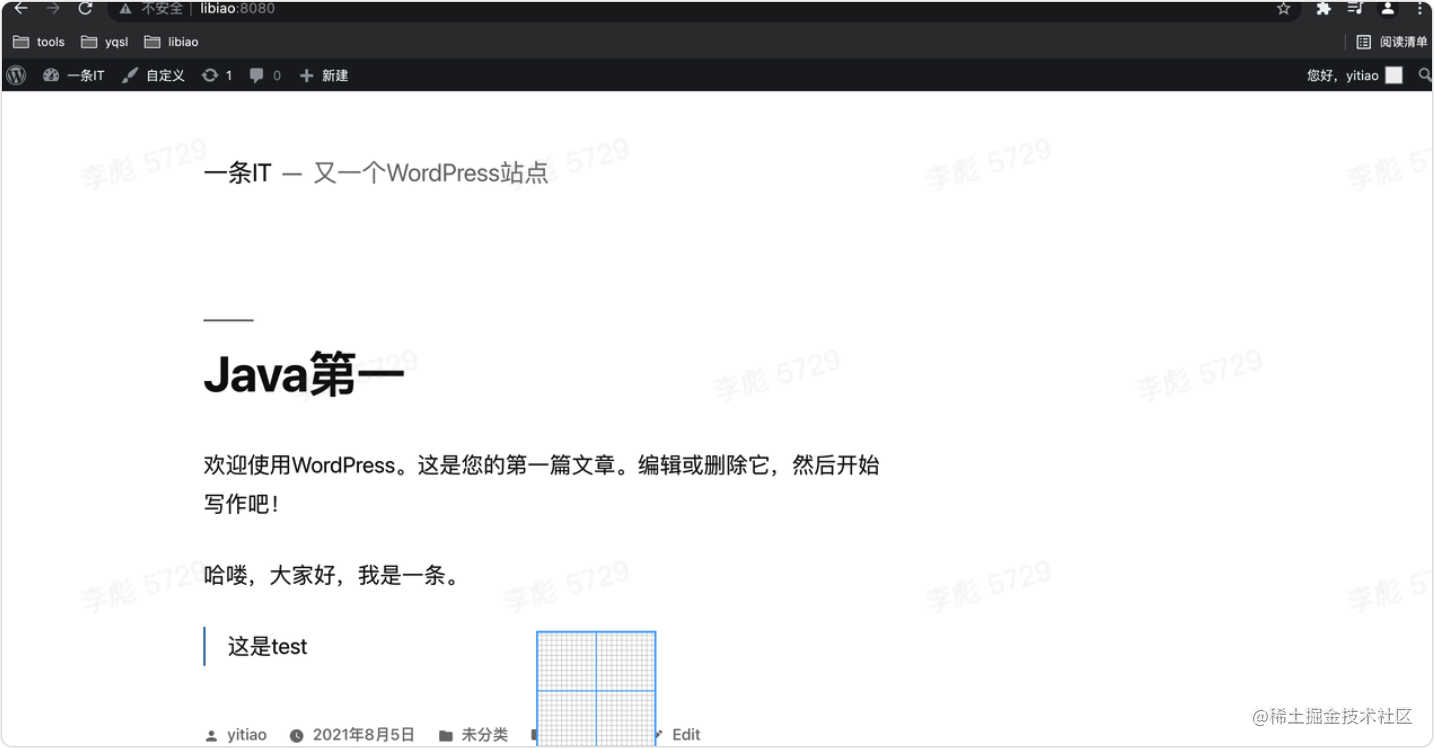The image size is (1434, 748).
Task: Click the not-secure warning triangle icon
Action: pyautogui.click(x=126, y=9)
